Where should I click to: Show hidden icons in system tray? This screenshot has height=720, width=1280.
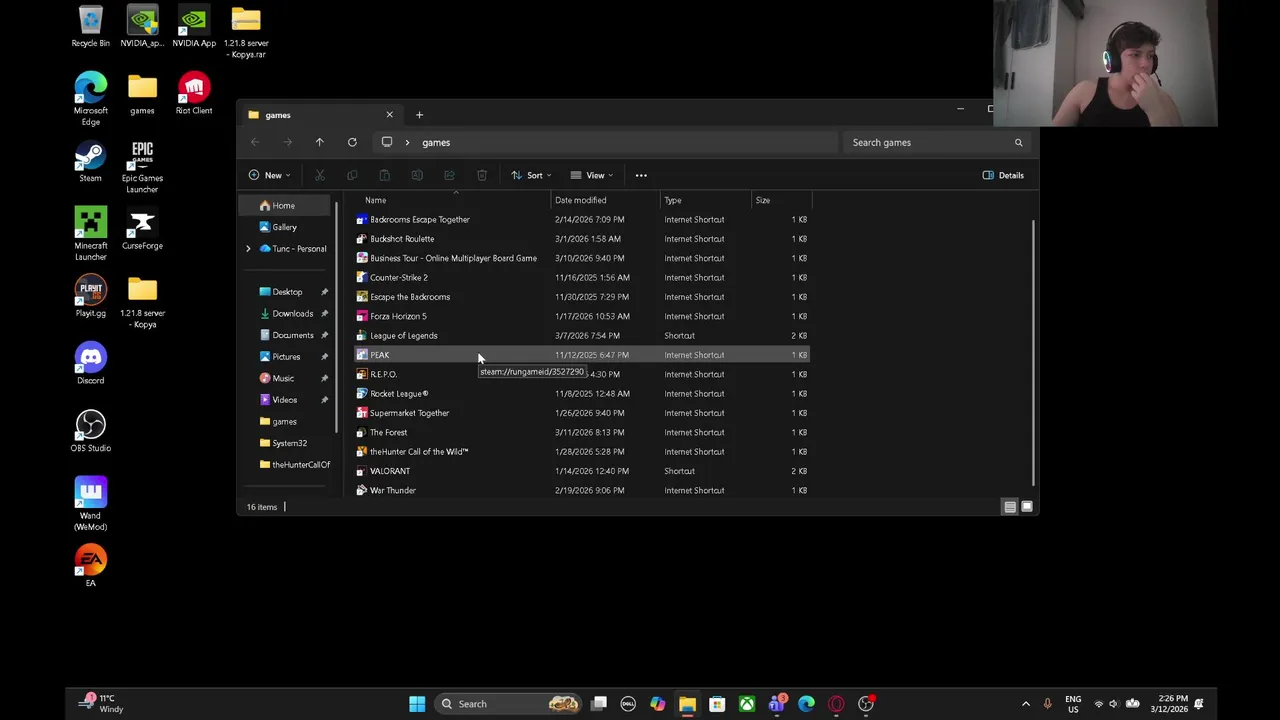click(1025, 704)
